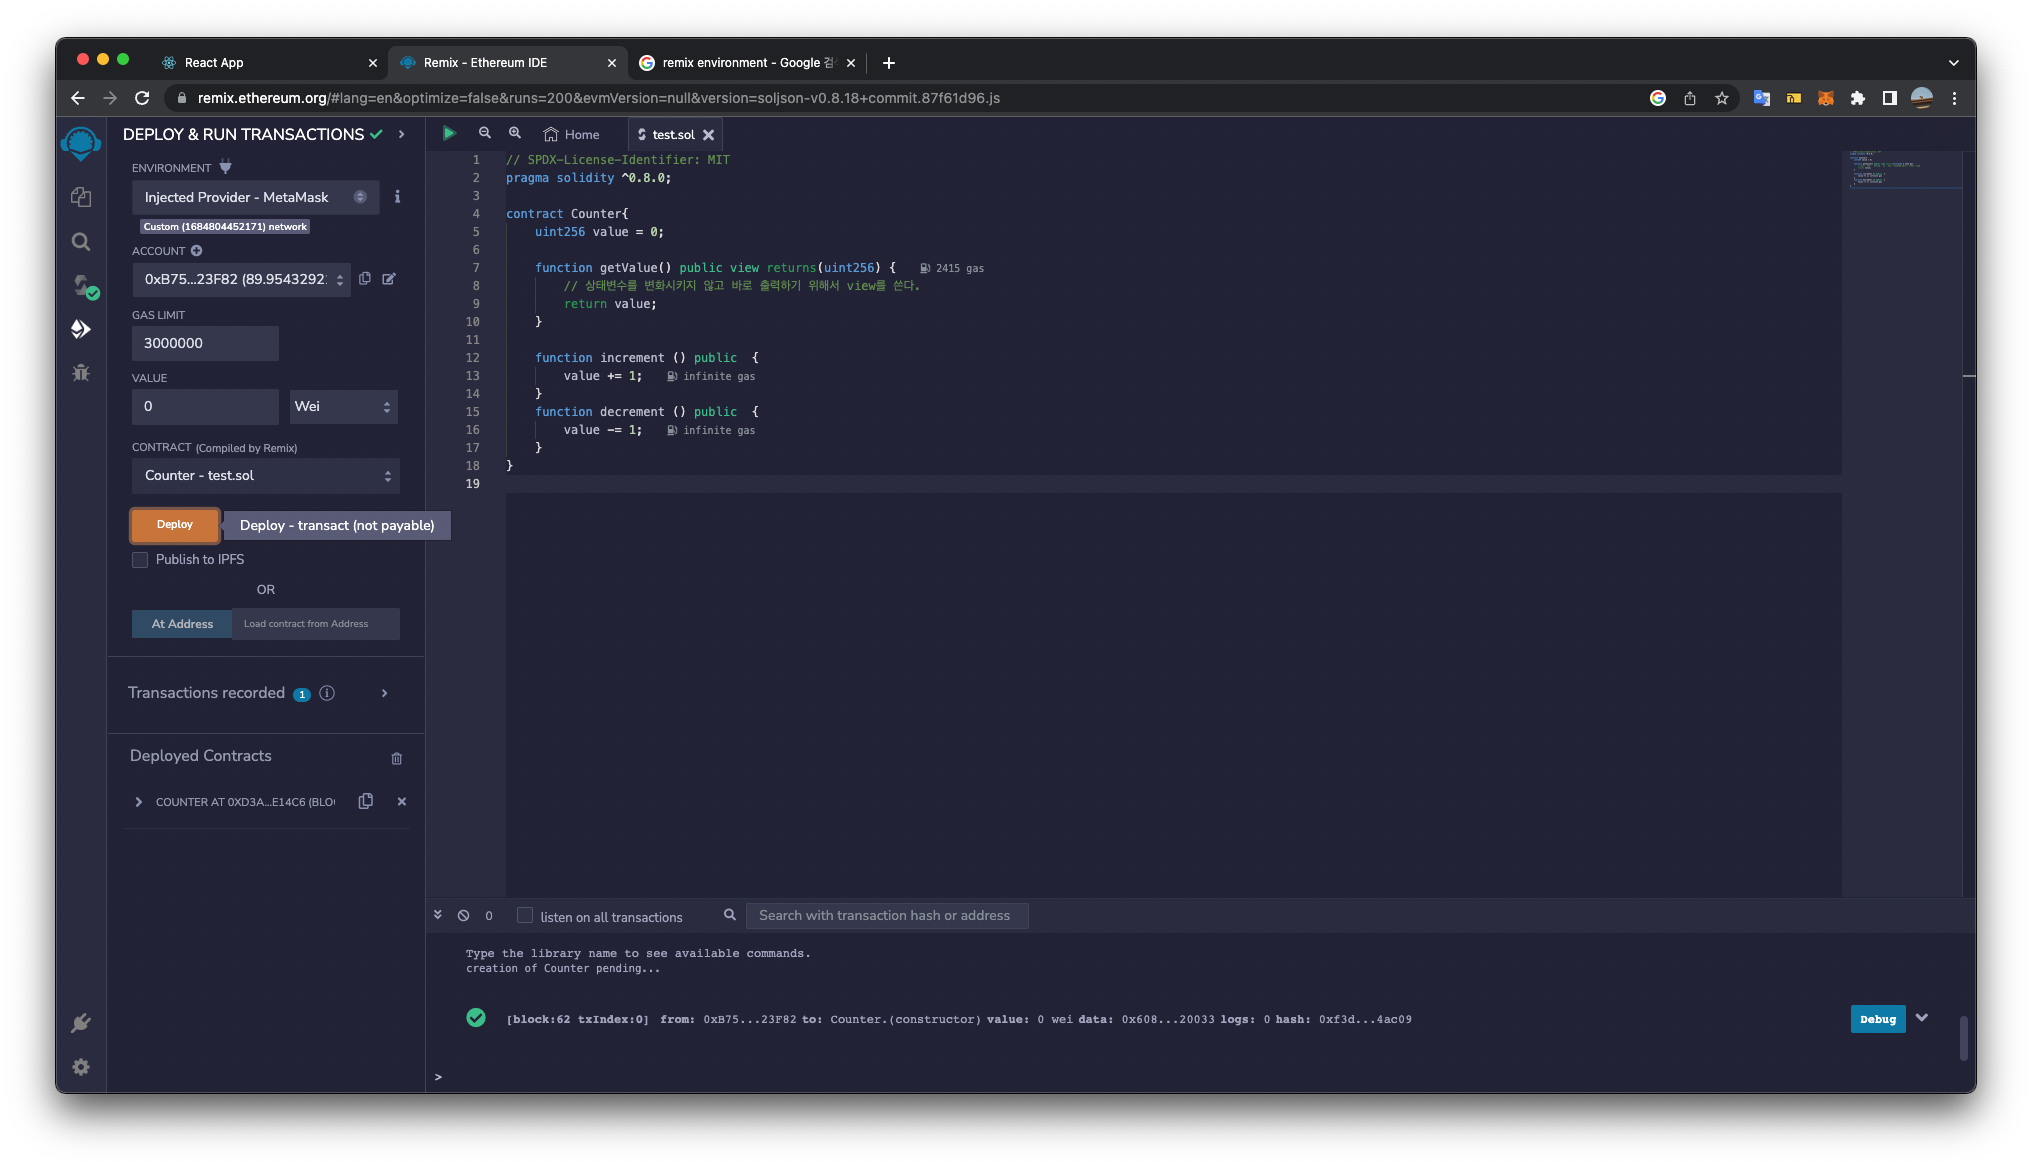
Task: Click the Debug button in terminal
Action: pyautogui.click(x=1877, y=1019)
